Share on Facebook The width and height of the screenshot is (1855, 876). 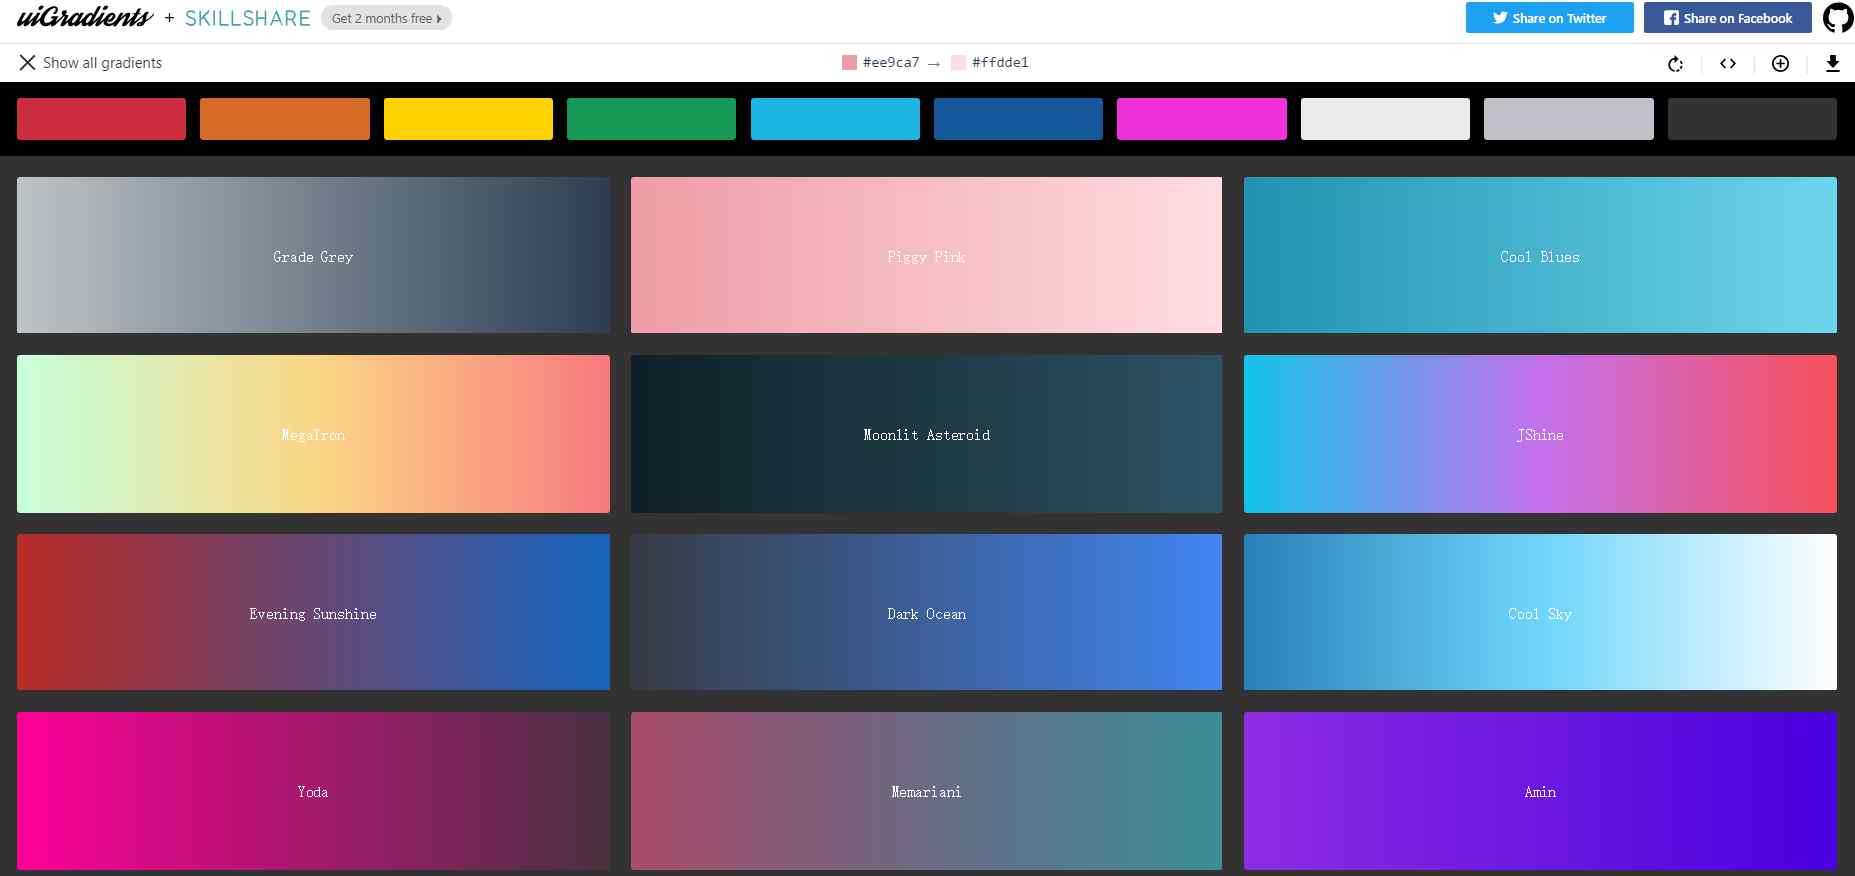tap(1727, 18)
